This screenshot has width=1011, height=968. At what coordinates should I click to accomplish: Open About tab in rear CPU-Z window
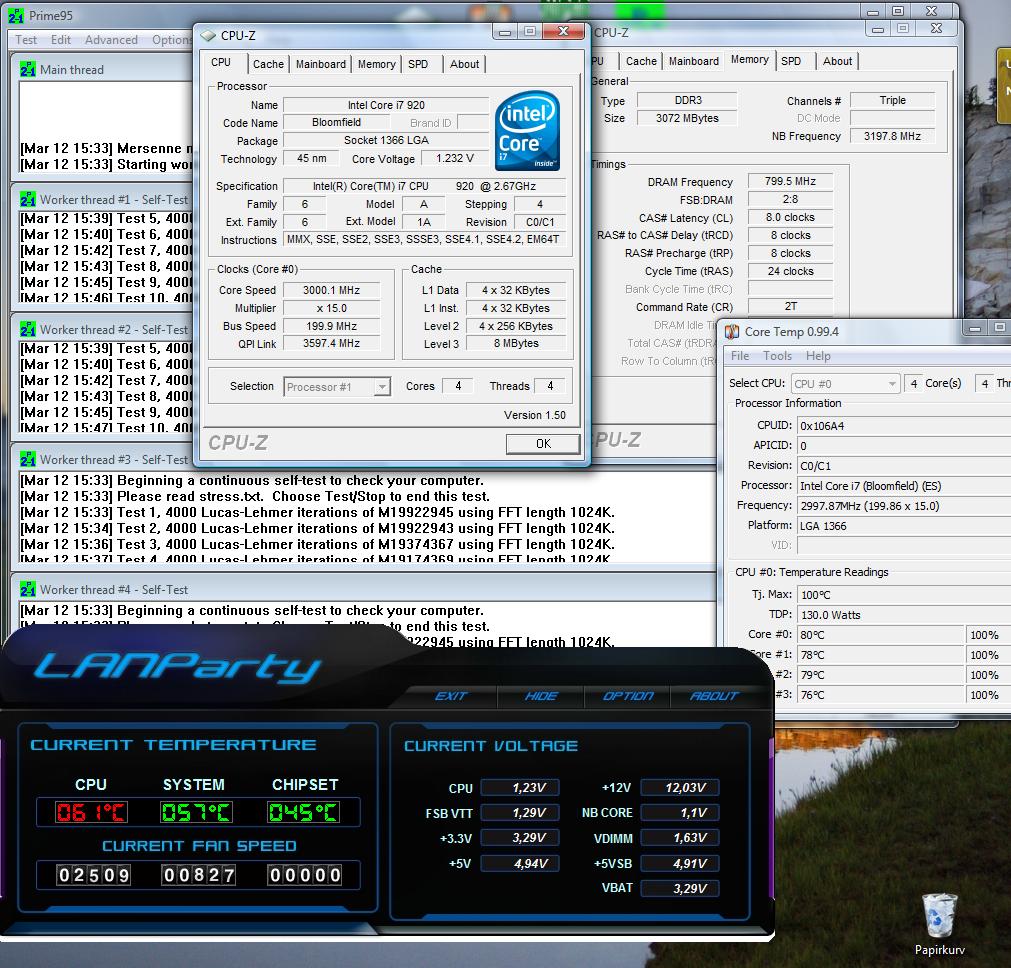tap(837, 61)
